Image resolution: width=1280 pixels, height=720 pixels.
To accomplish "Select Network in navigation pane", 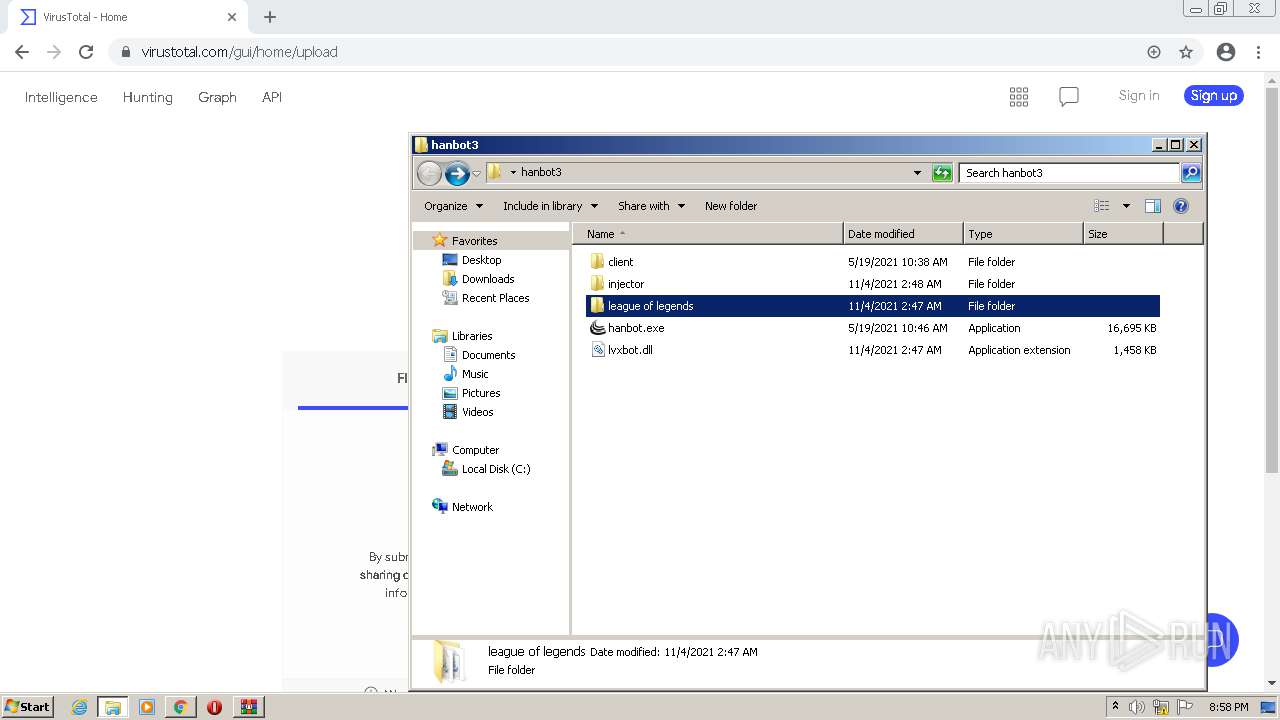I will (x=472, y=507).
